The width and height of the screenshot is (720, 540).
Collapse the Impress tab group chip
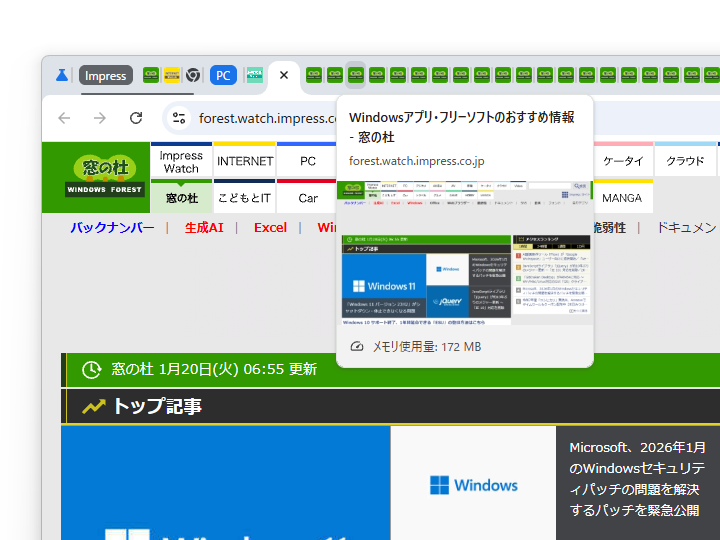[106, 75]
